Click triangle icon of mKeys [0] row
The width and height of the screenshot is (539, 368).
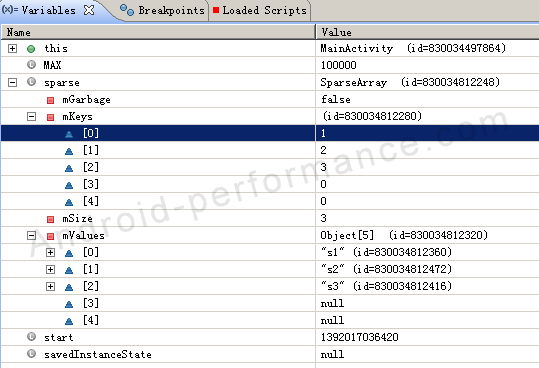tap(69, 134)
